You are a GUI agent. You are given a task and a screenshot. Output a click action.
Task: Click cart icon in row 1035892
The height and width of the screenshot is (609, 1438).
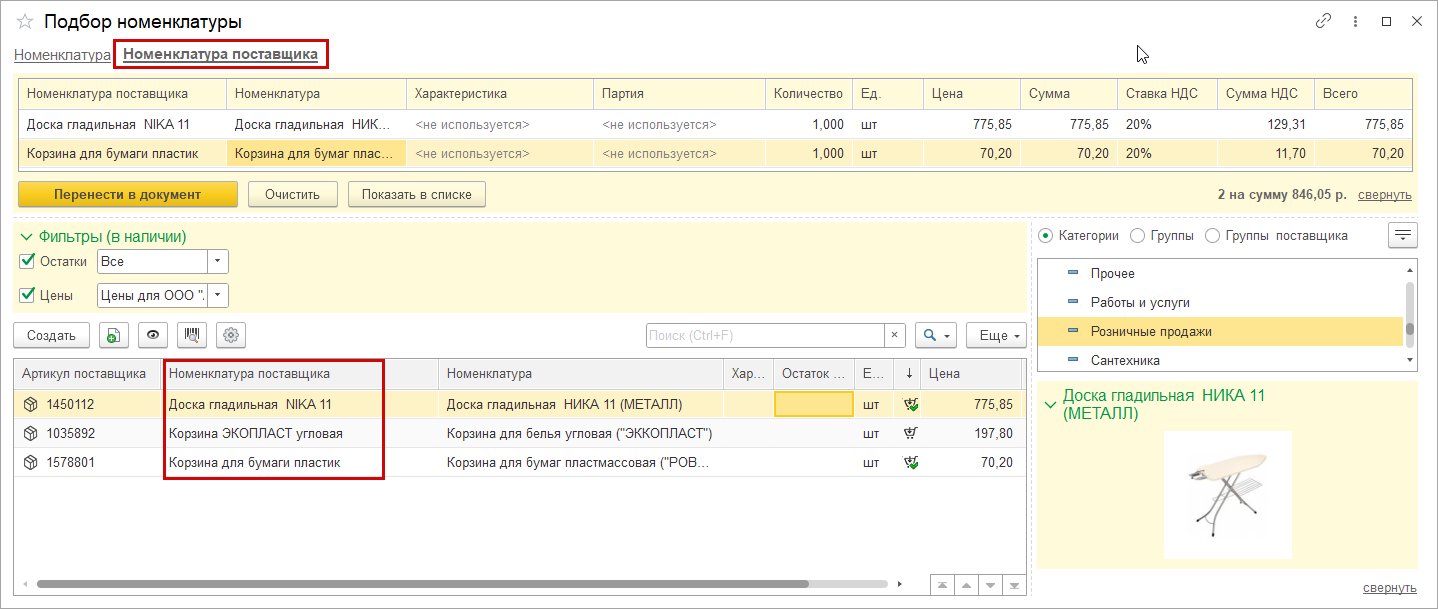[910, 434]
